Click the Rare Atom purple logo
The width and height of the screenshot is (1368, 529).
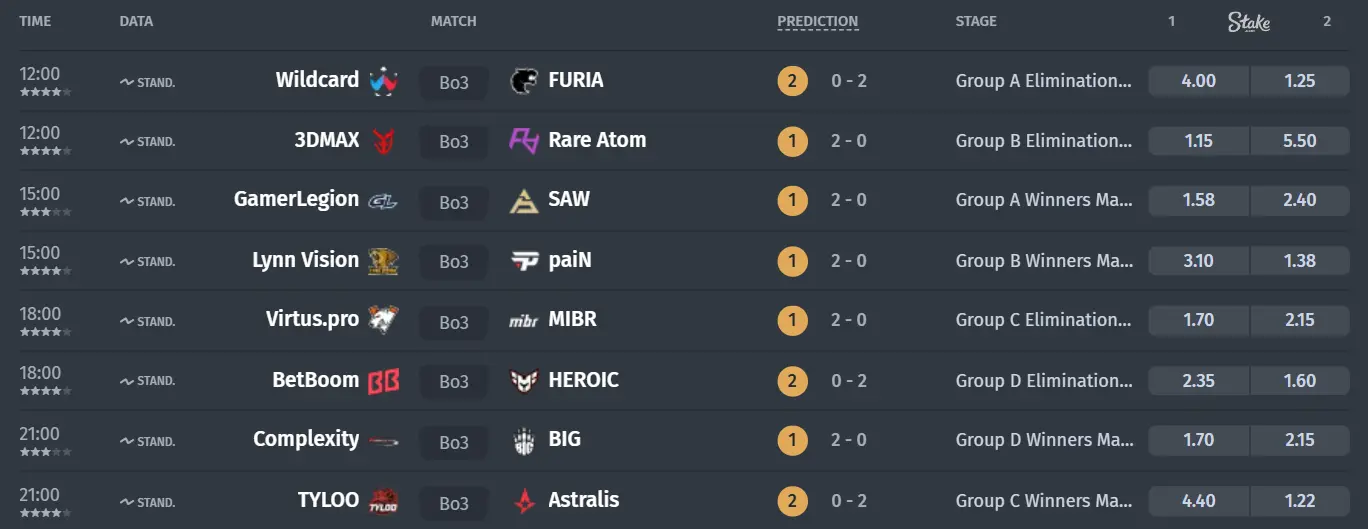coord(524,141)
